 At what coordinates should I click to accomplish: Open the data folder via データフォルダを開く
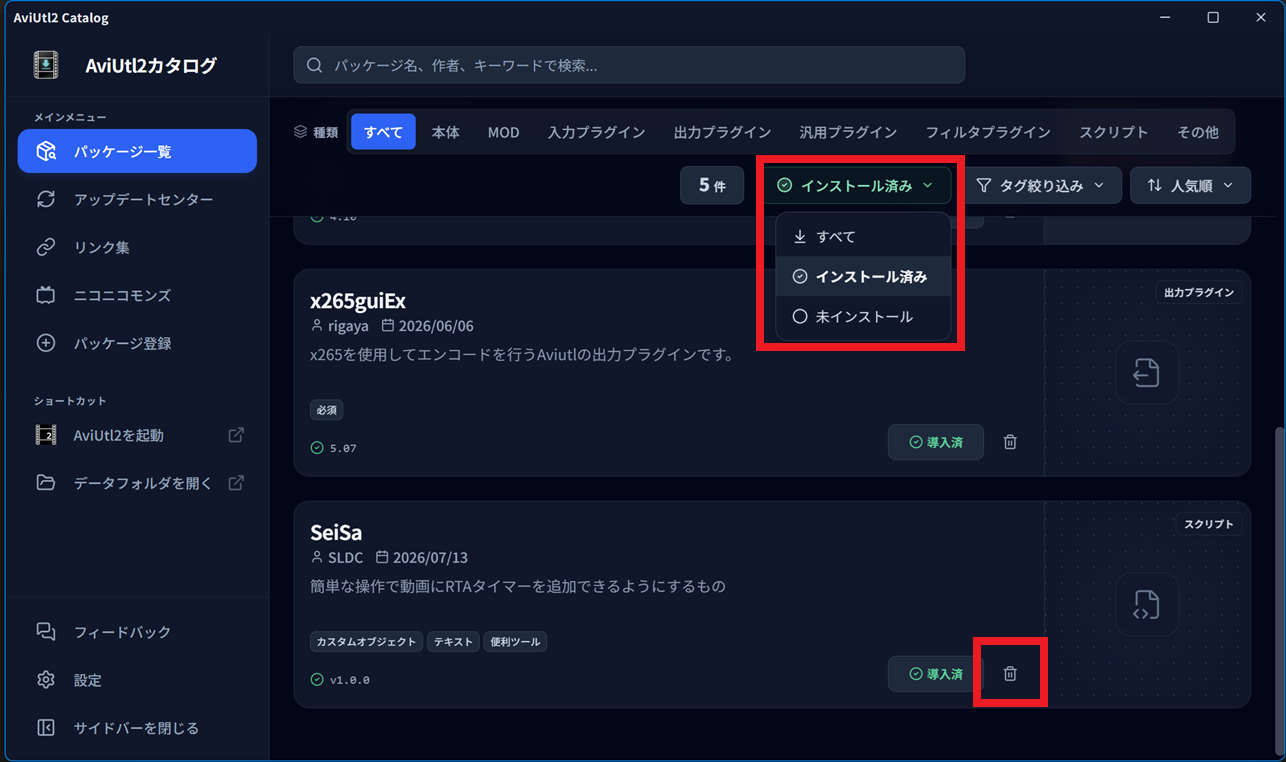pyautogui.click(x=137, y=483)
